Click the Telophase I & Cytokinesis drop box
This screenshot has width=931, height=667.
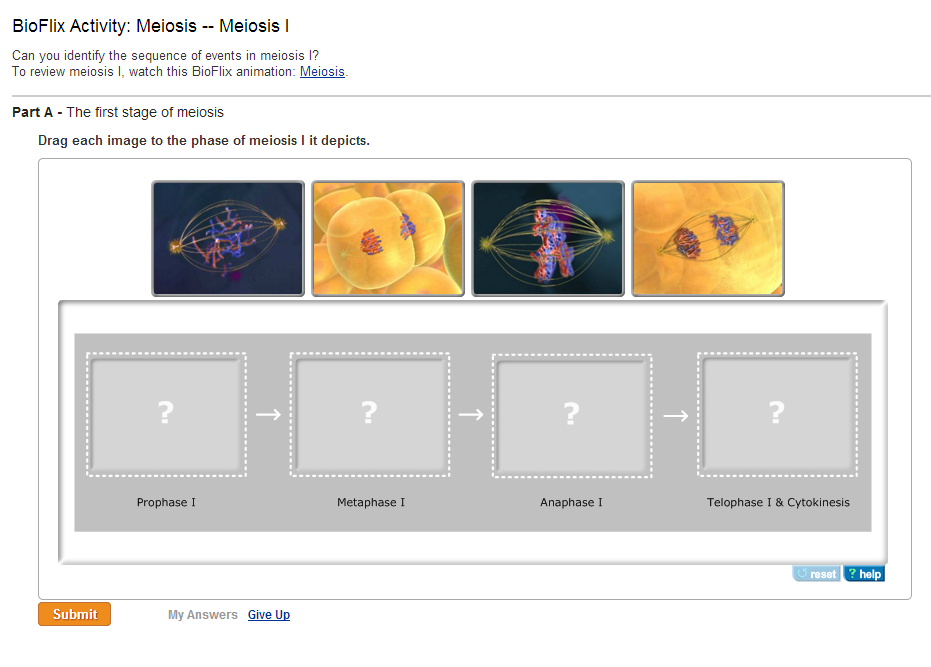pos(777,414)
